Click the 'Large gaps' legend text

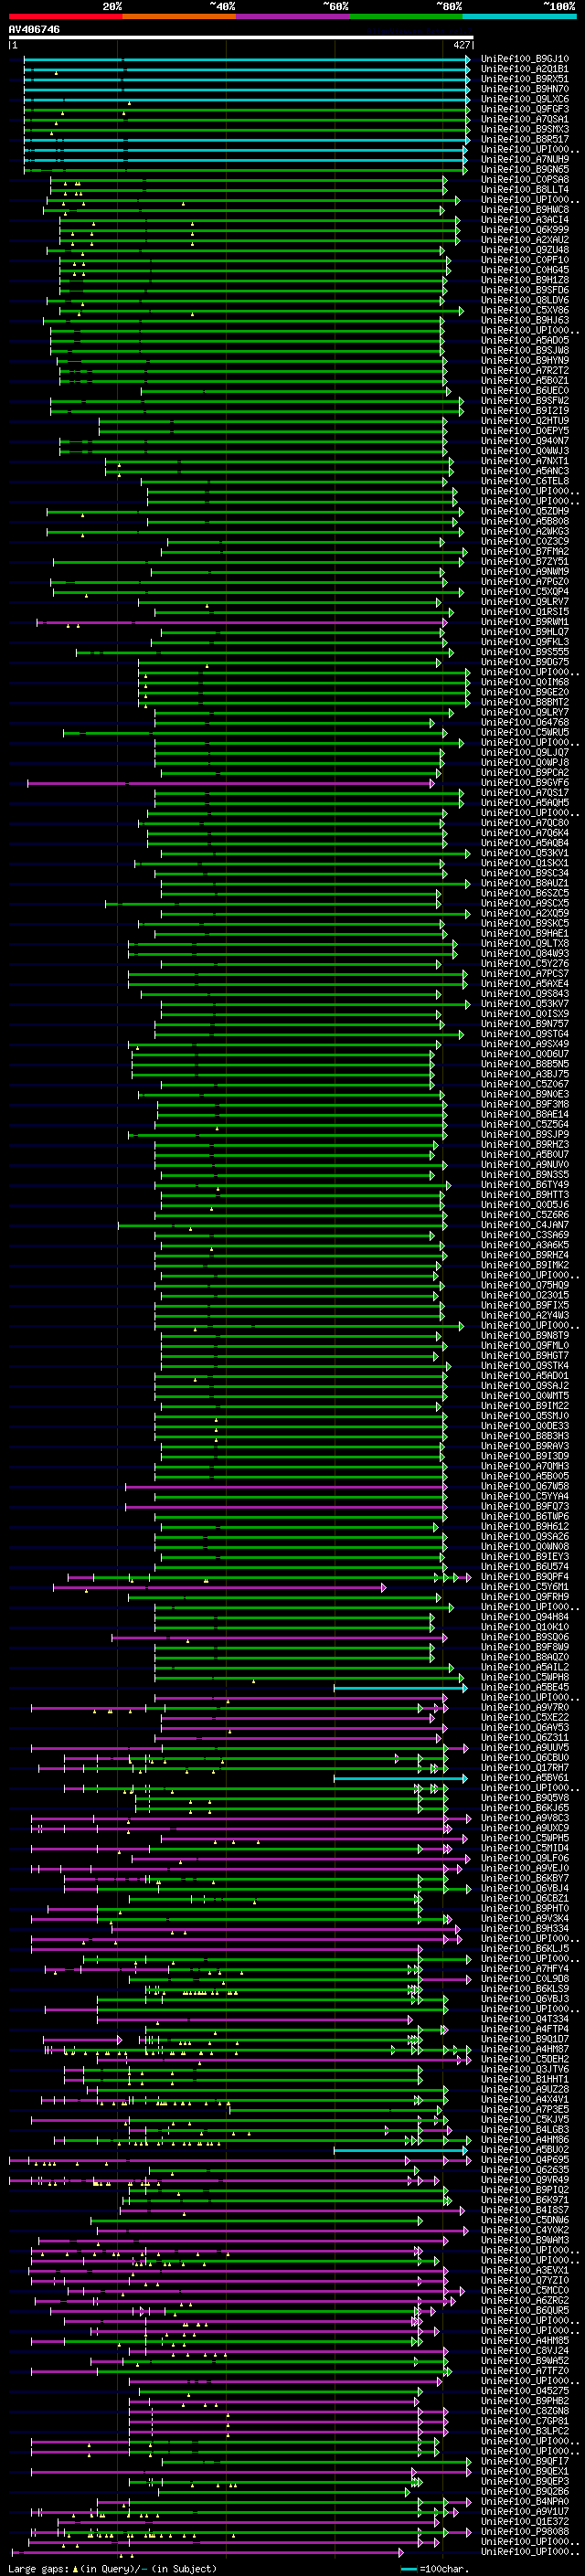pyautogui.click(x=39, y=2569)
